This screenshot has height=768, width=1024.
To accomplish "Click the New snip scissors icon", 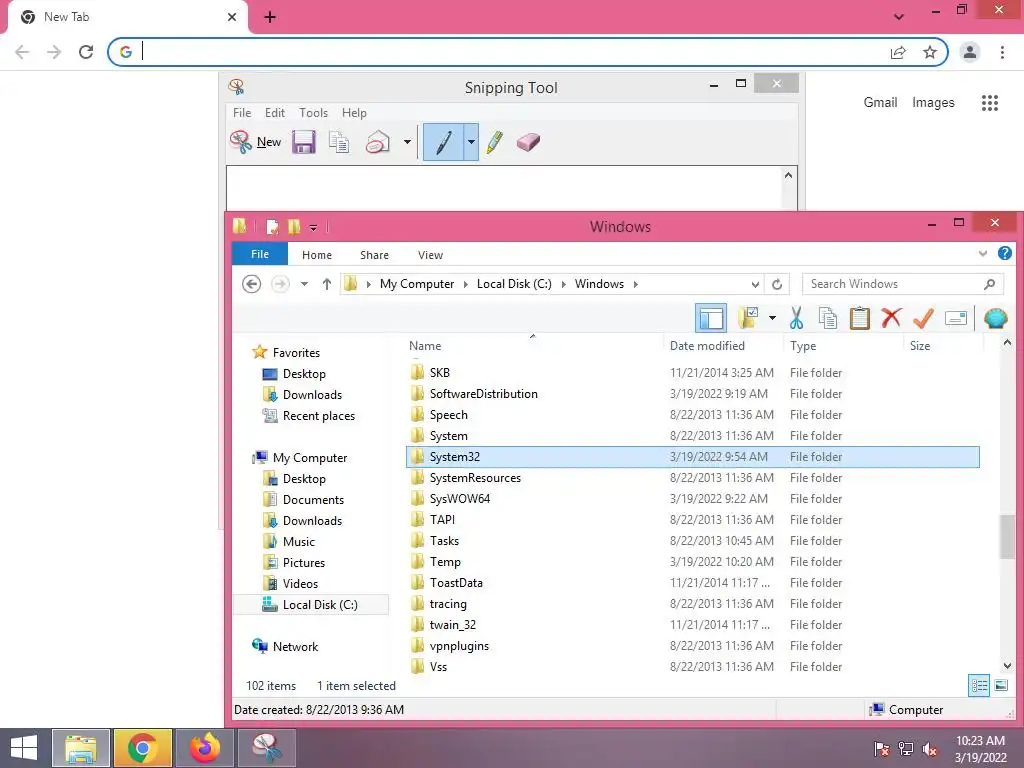I will click(241, 142).
